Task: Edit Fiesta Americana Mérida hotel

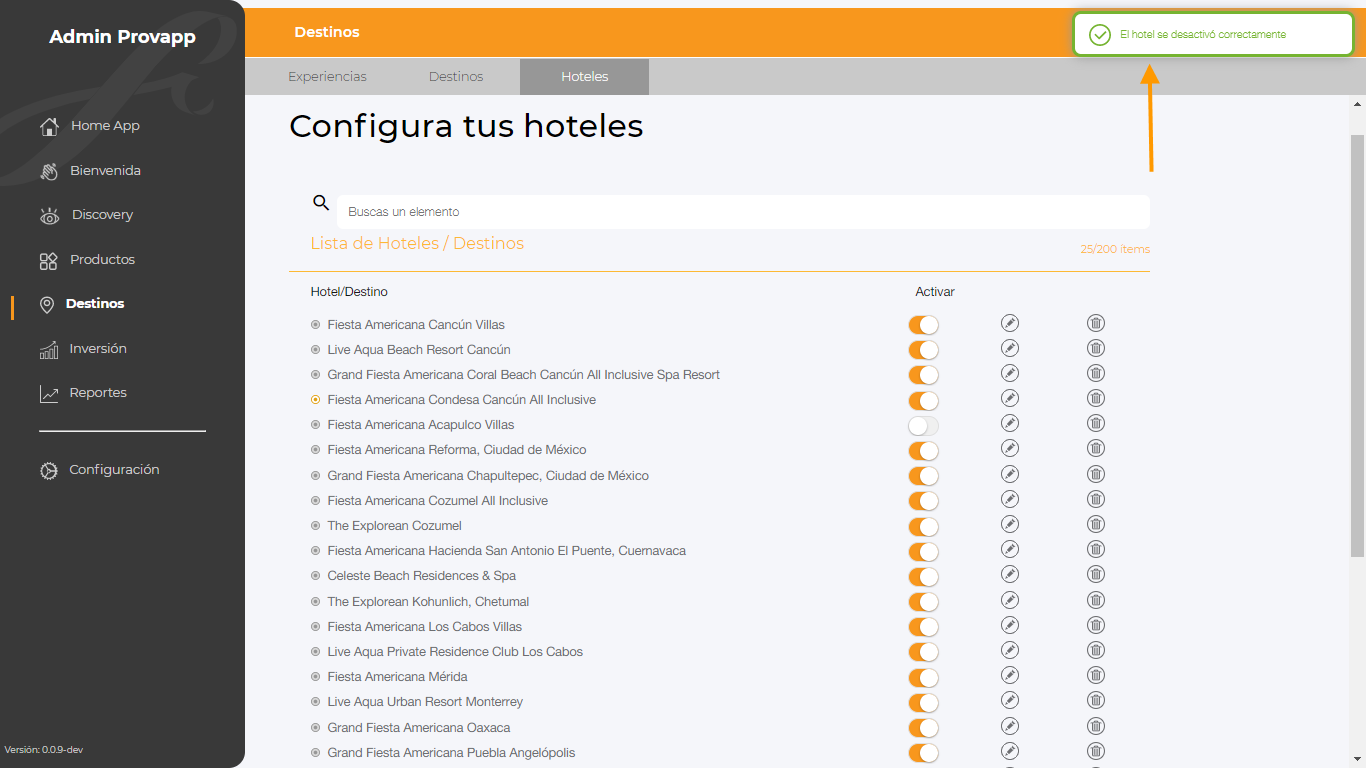Action: (x=1010, y=675)
